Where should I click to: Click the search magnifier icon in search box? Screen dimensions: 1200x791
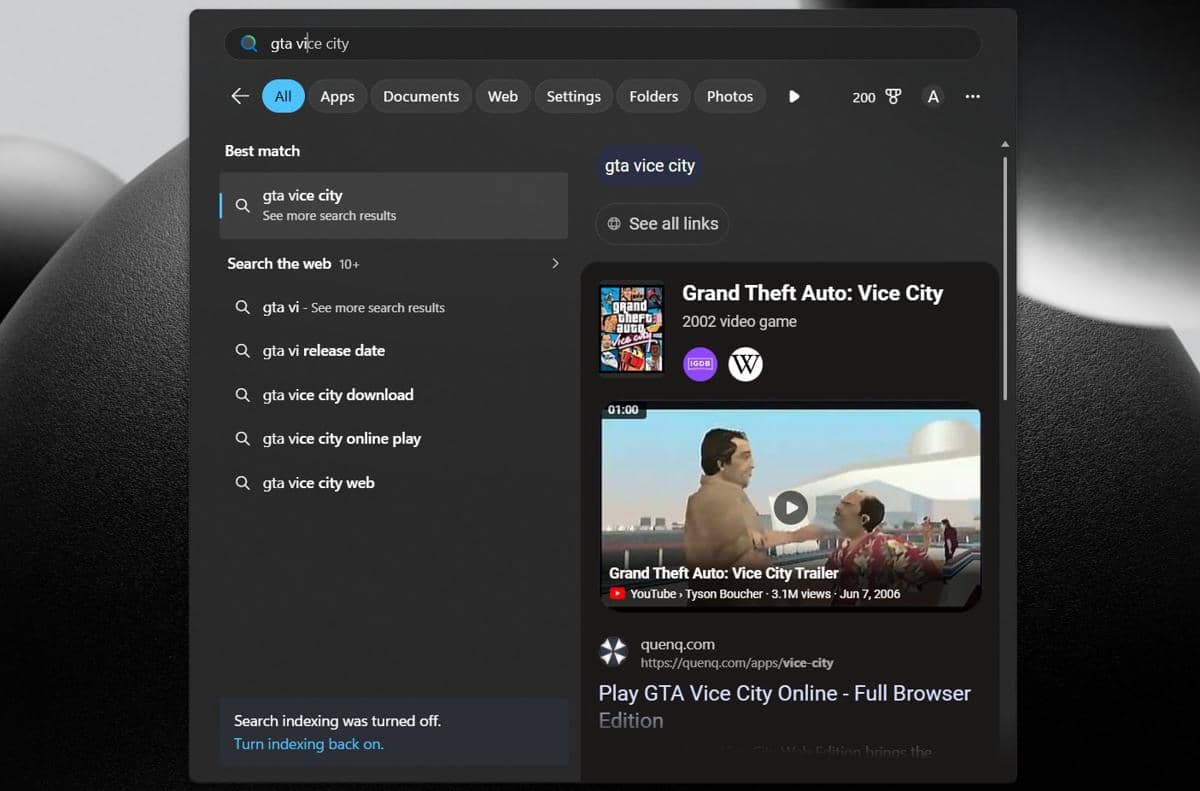pos(249,43)
